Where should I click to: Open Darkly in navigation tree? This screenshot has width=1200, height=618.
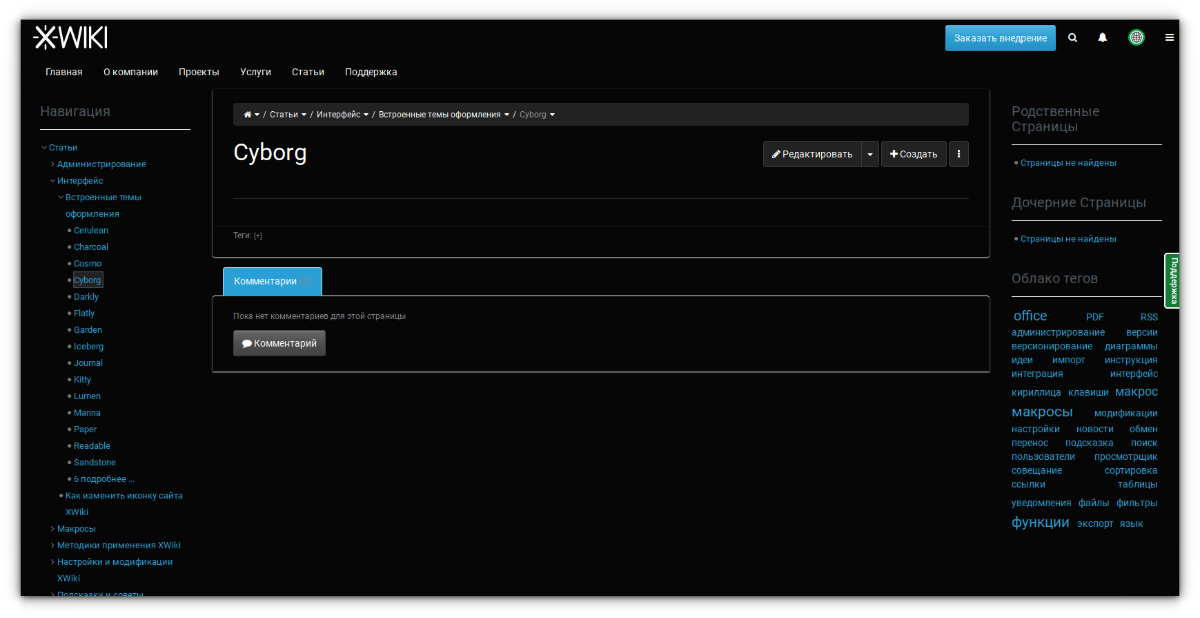pos(86,297)
